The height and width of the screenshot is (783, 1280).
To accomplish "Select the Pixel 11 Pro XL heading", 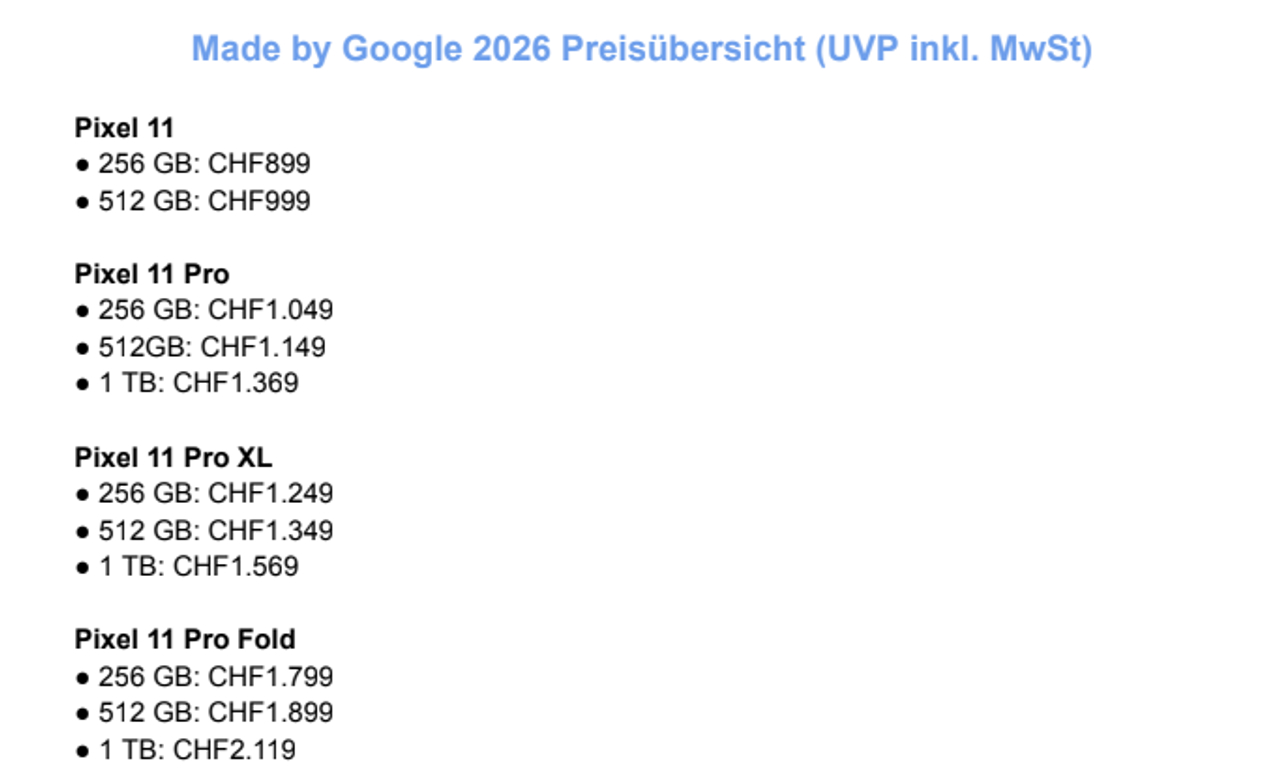I will [173, 457].
